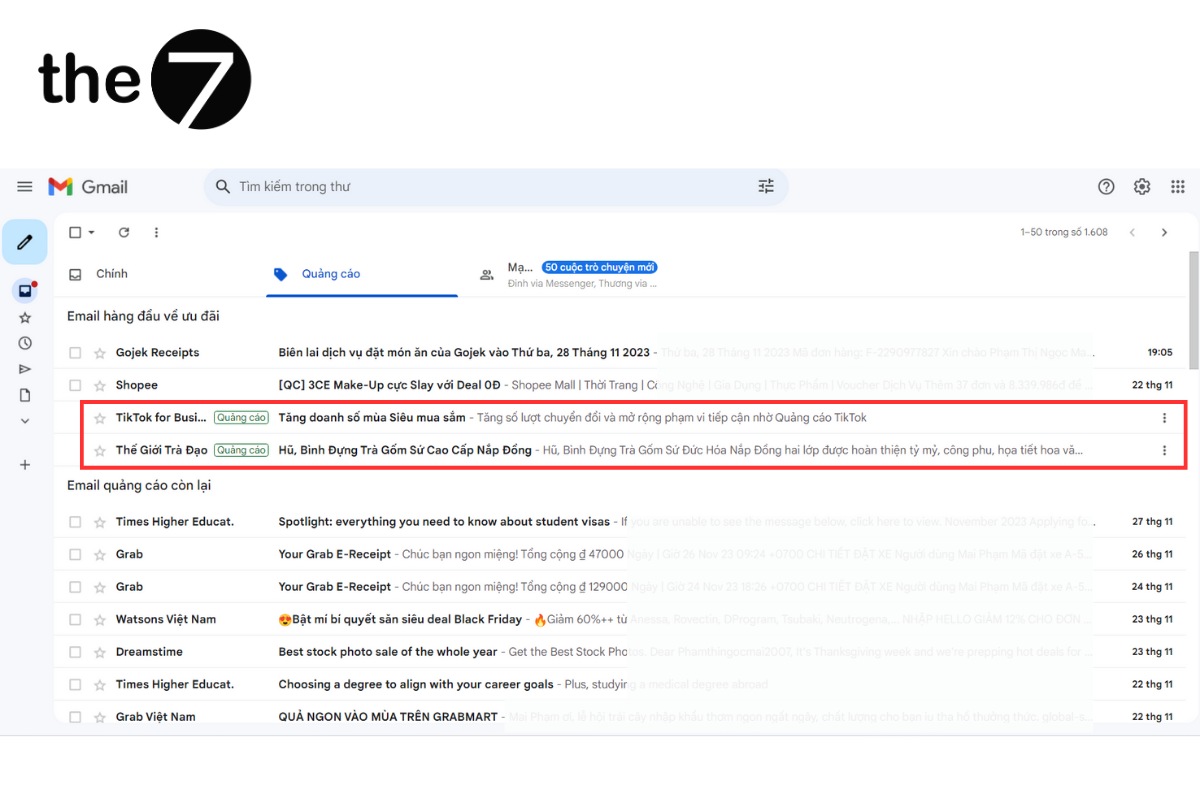Open three-dot menu on TikTok email

1163,417
